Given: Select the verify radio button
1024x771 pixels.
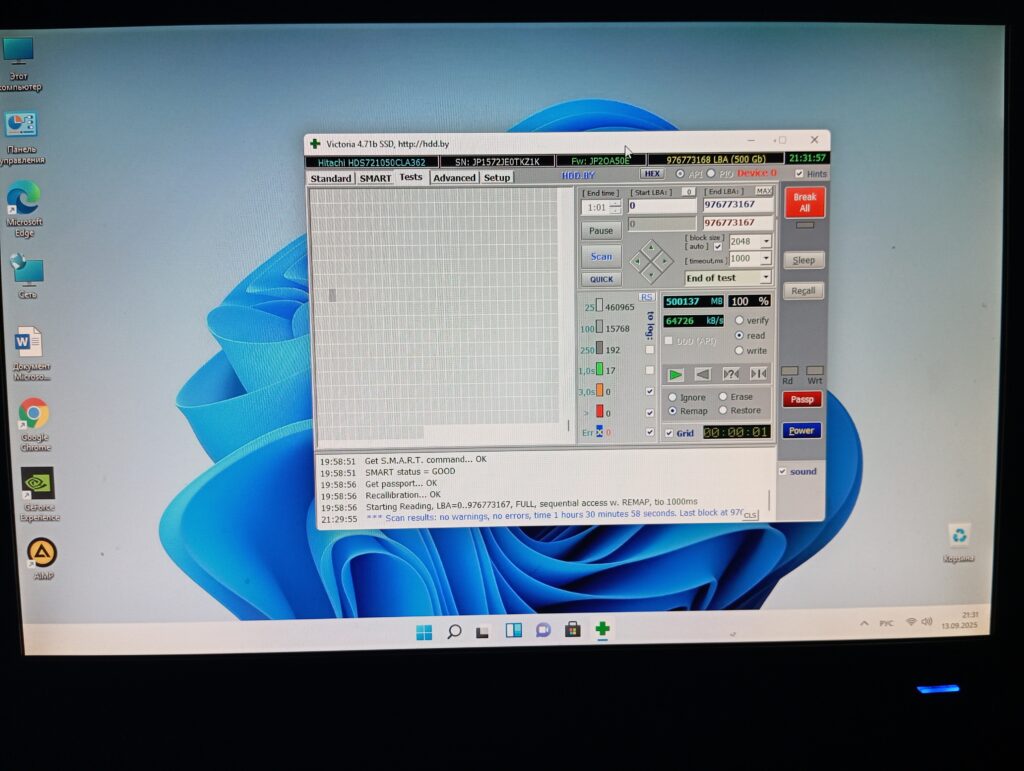Looking at the screenshot, I should tap(739, 321).
